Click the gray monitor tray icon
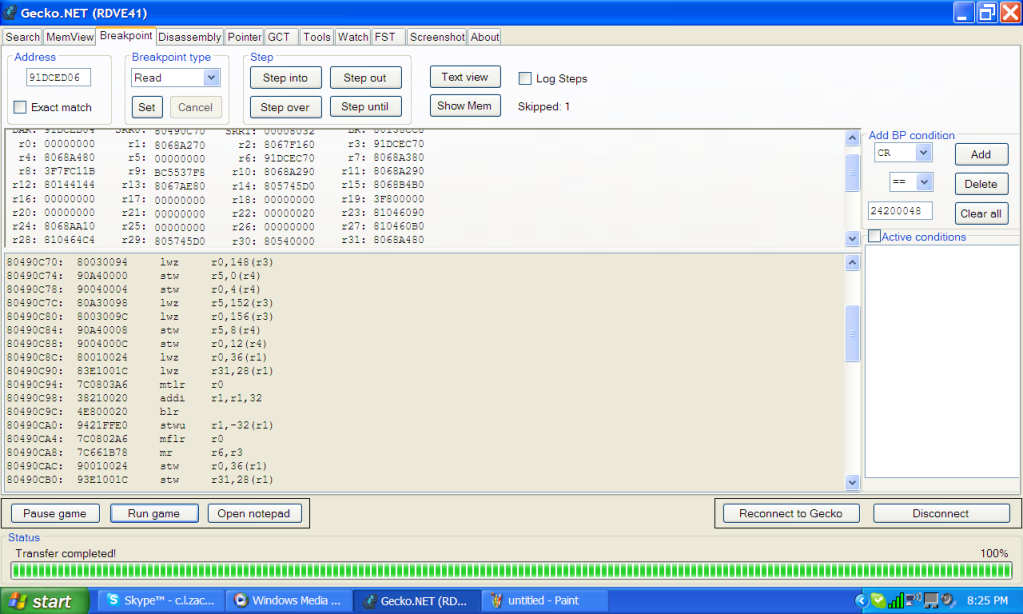The width and height of the screenshot is (1023, 614). point(931,600)
